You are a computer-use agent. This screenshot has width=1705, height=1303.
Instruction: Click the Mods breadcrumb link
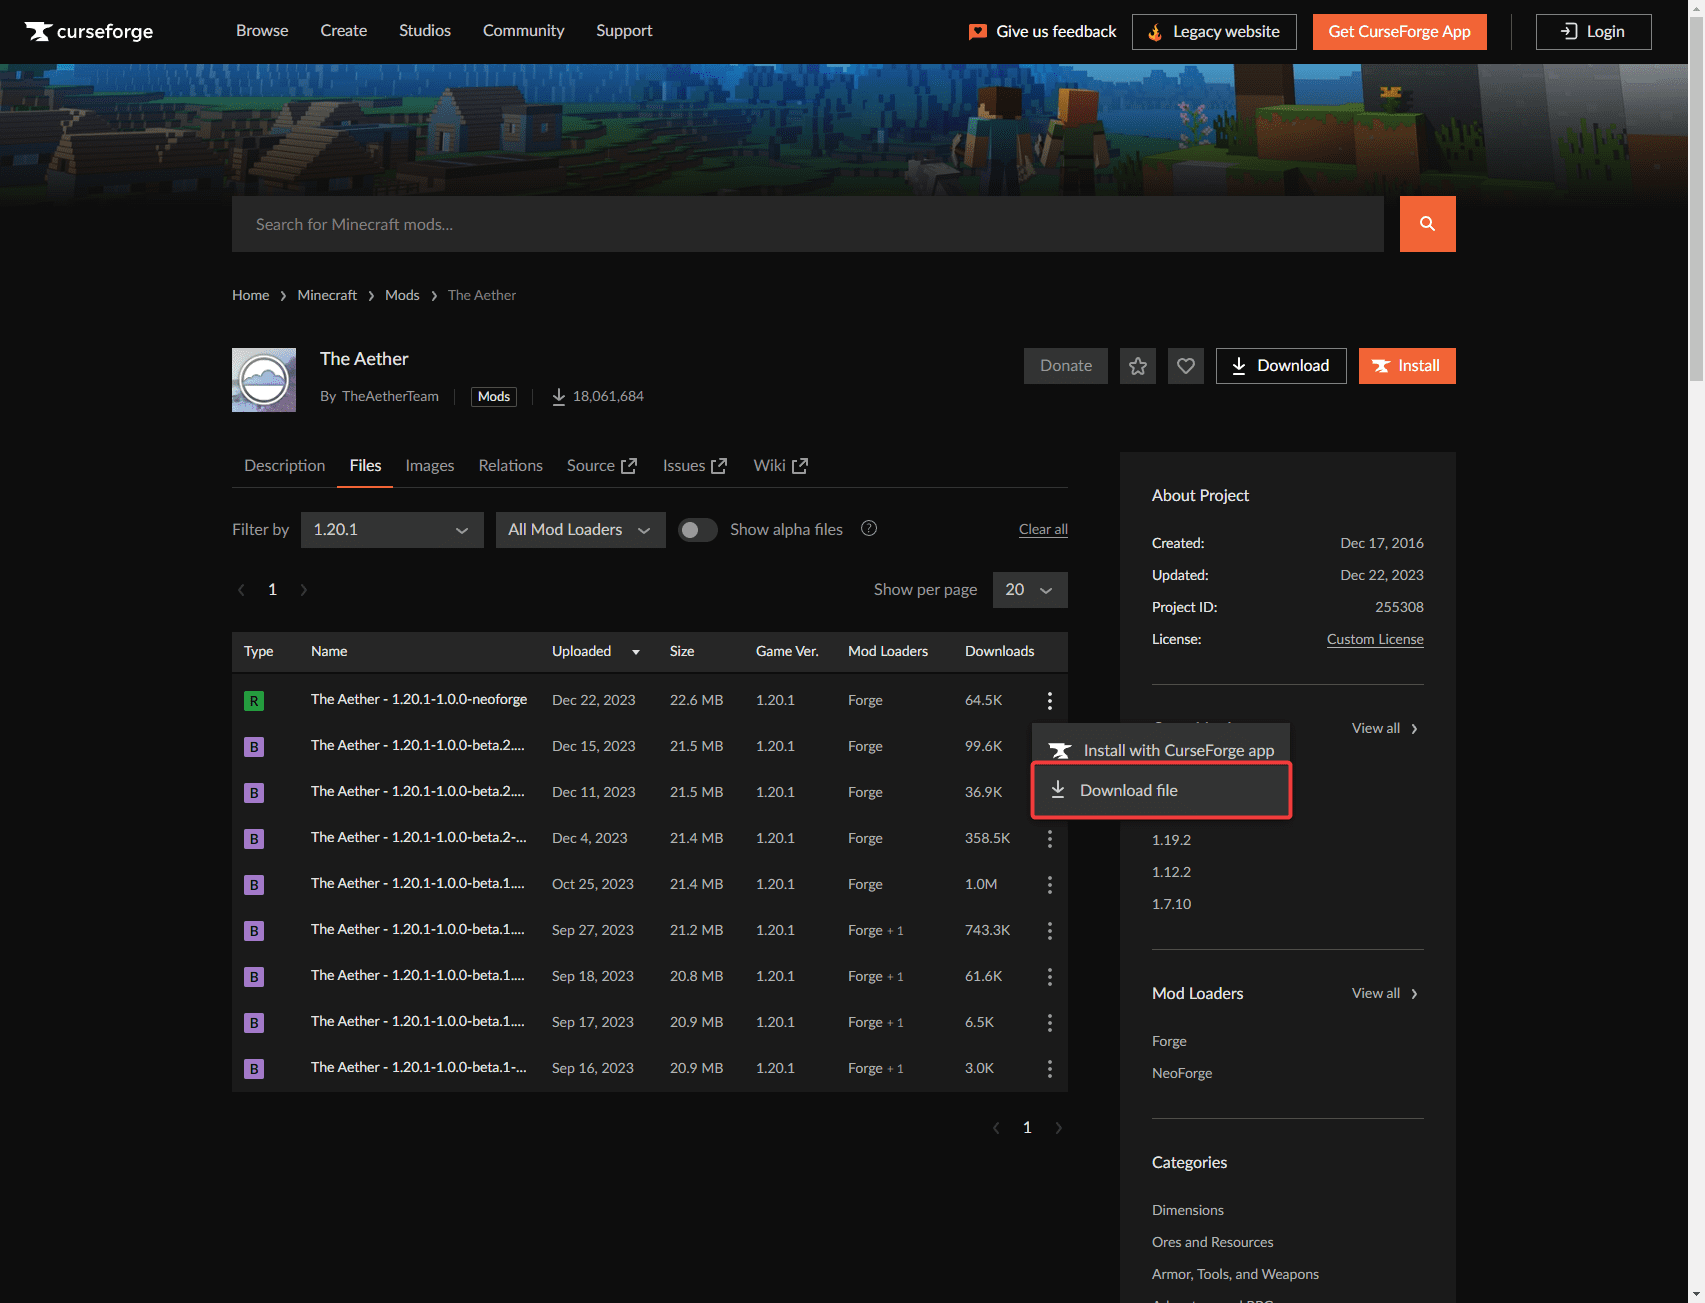402,295
